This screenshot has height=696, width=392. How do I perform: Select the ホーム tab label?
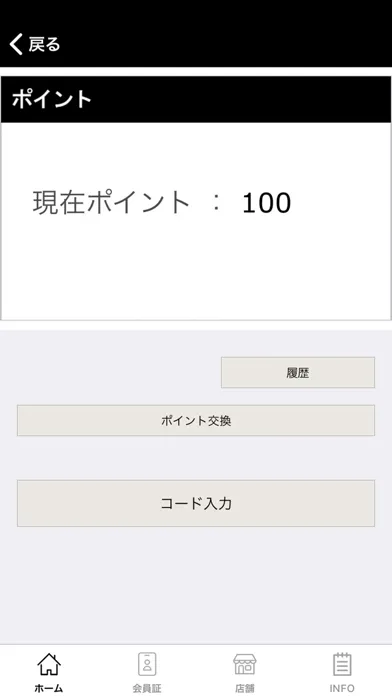pos(49,688)
